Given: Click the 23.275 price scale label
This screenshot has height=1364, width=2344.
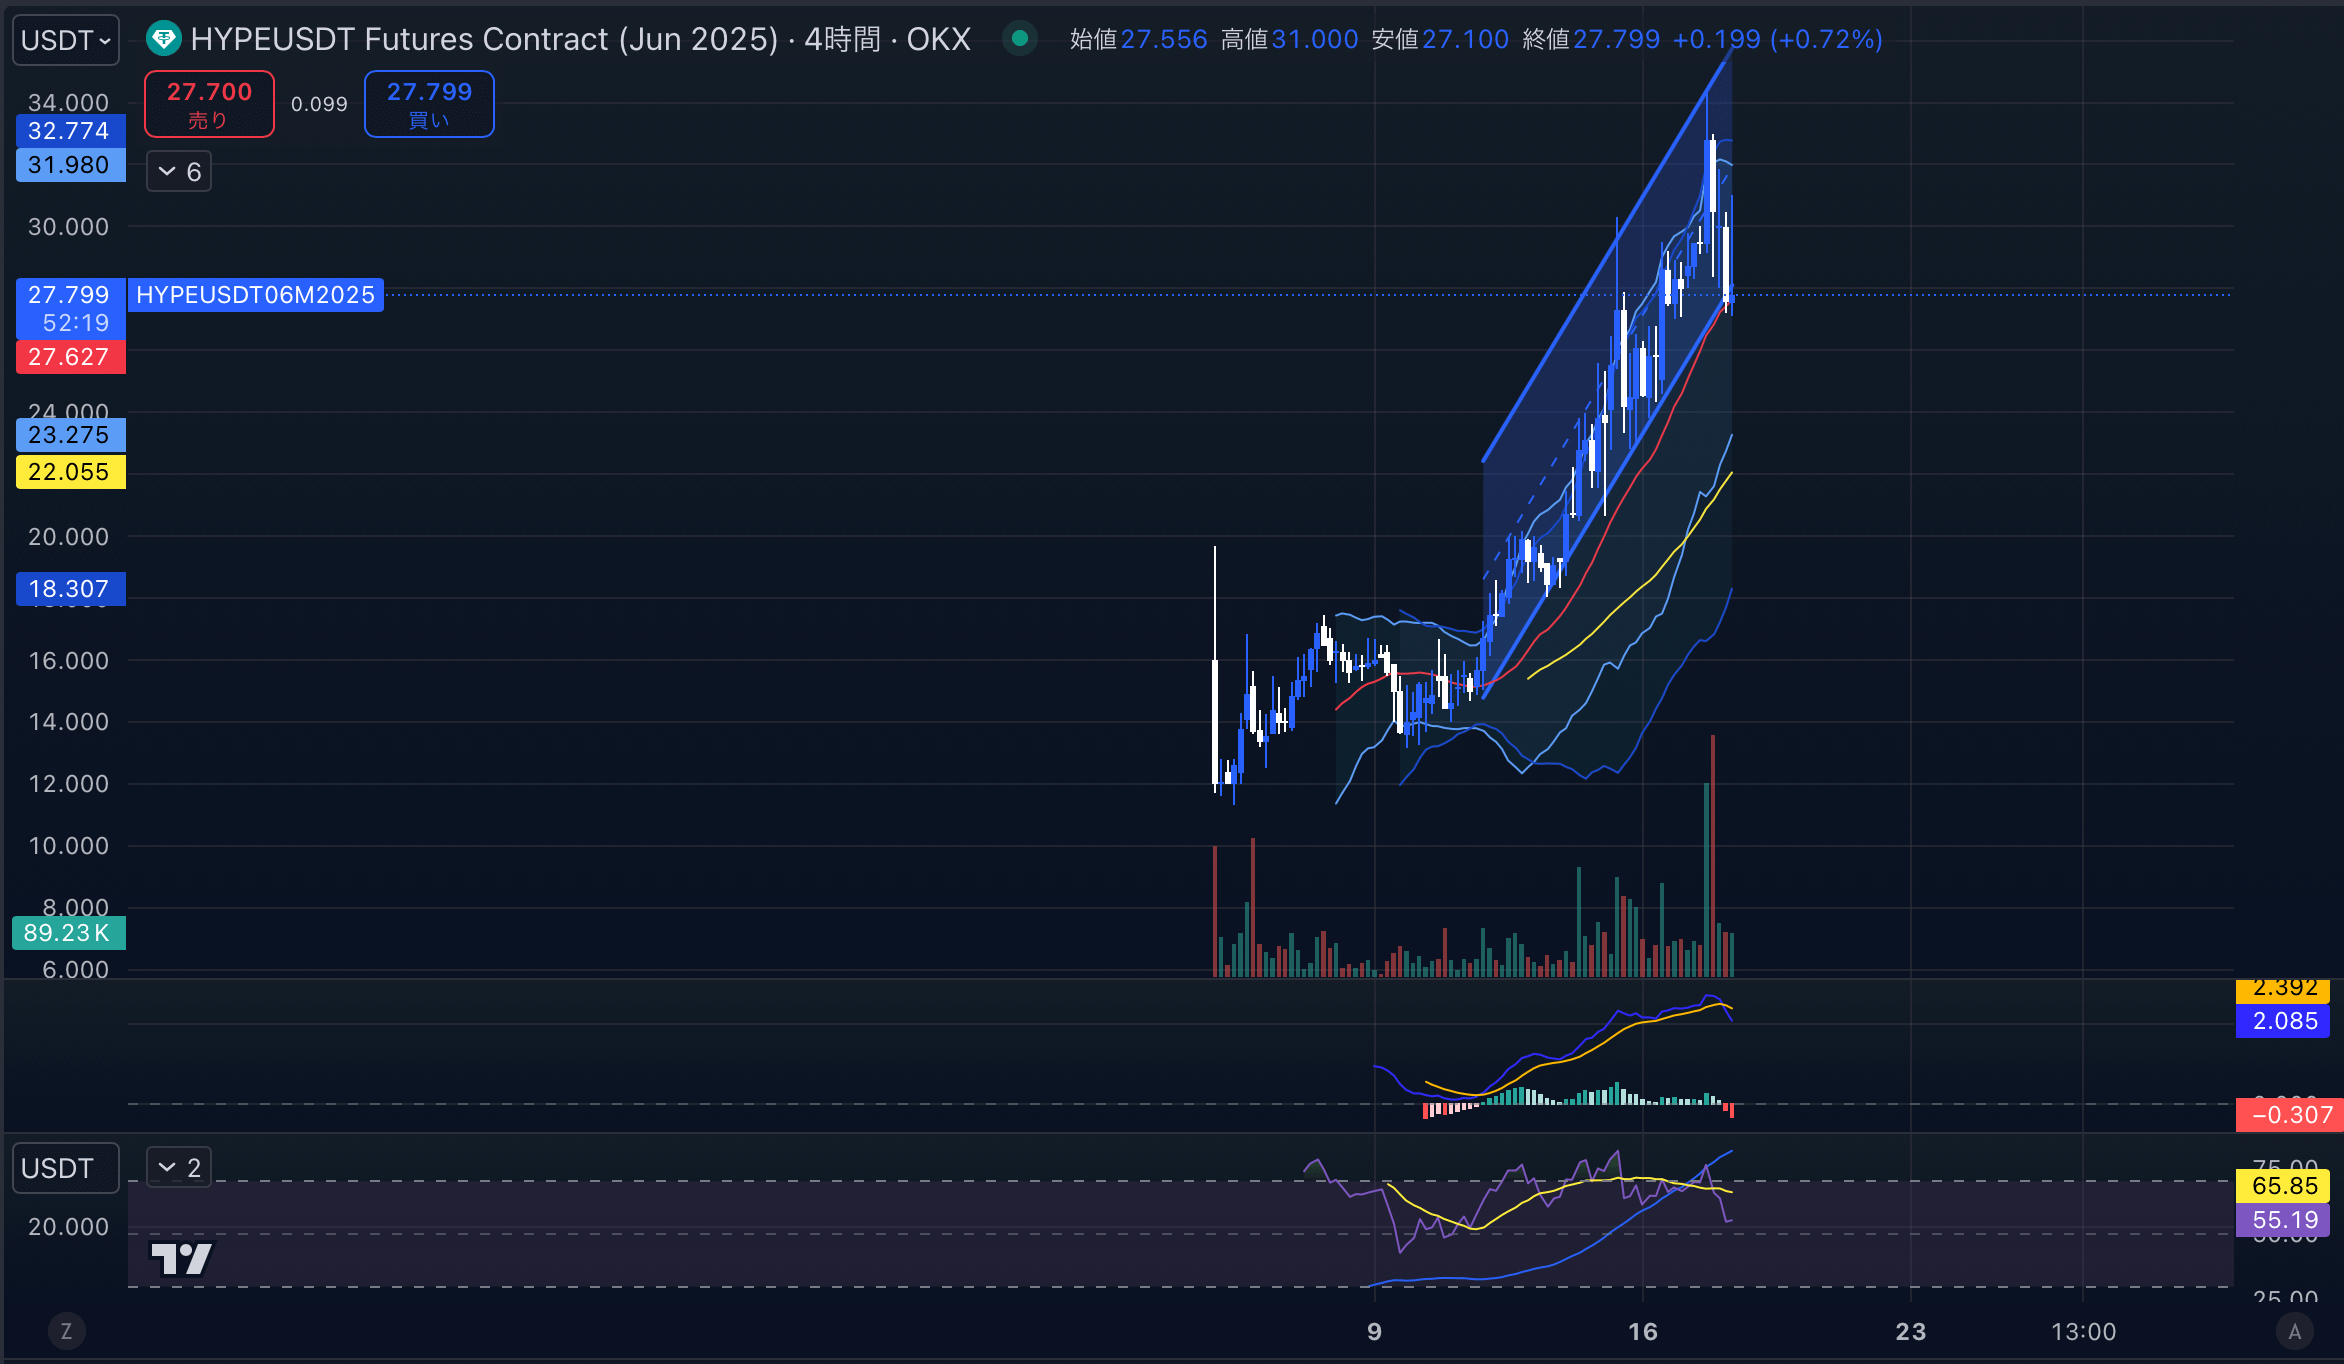Looking at the screenshot, I should point(69,435).
